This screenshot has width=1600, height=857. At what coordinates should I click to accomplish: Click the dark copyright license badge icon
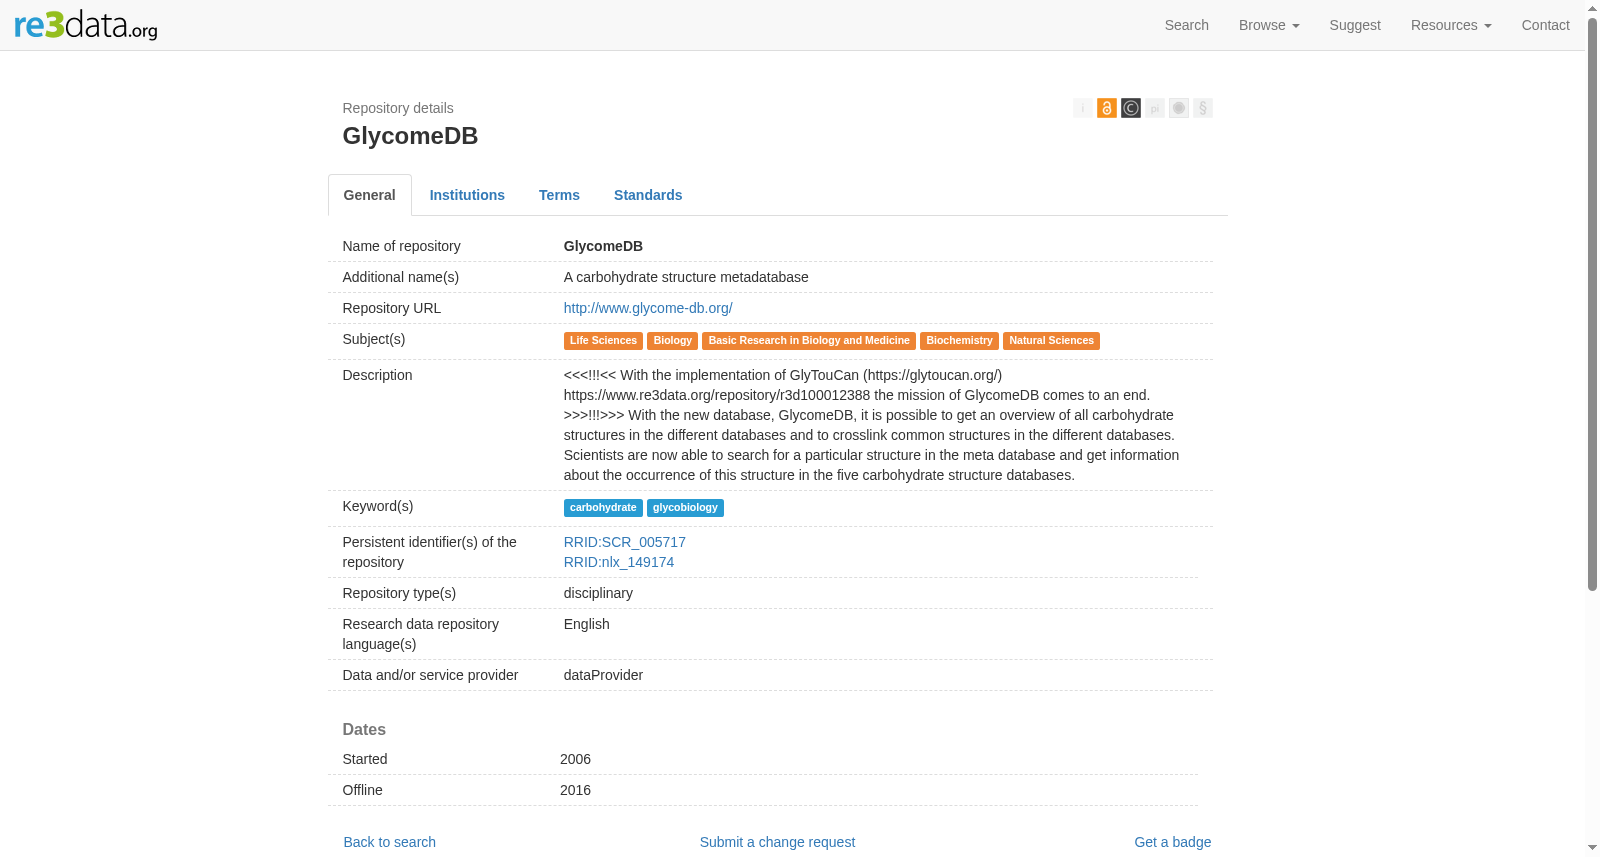(x=1131, y=108)
